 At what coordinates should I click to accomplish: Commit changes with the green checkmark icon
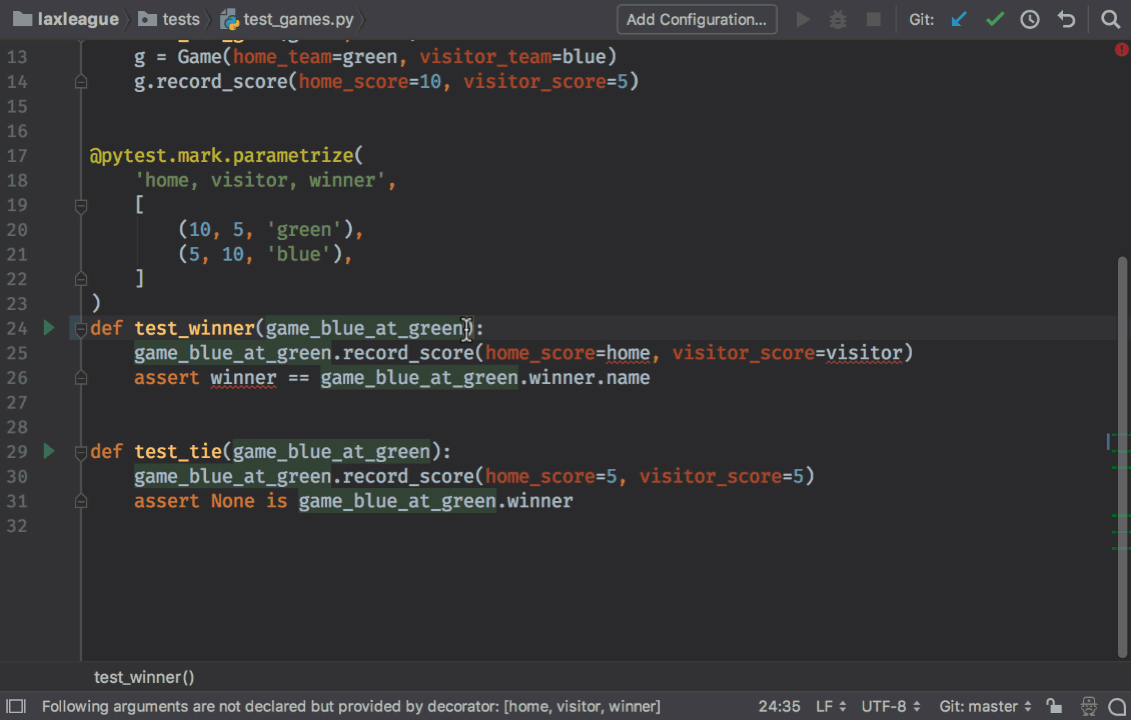click(x=994, y=19)
